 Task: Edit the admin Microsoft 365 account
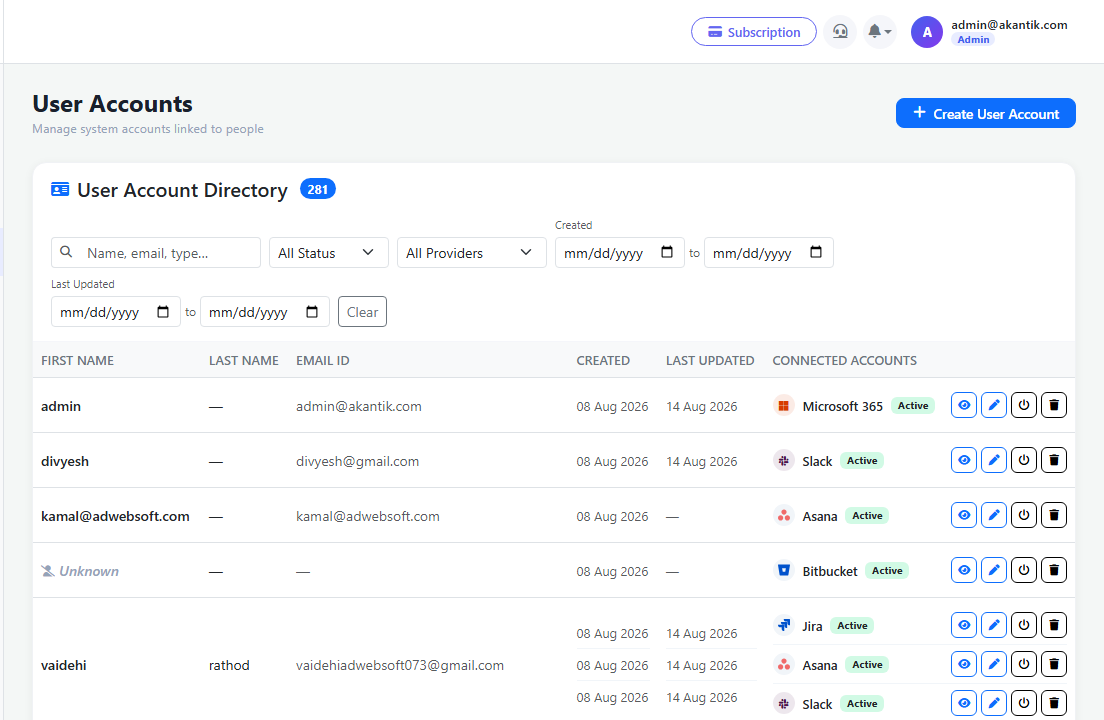(993, 405)
